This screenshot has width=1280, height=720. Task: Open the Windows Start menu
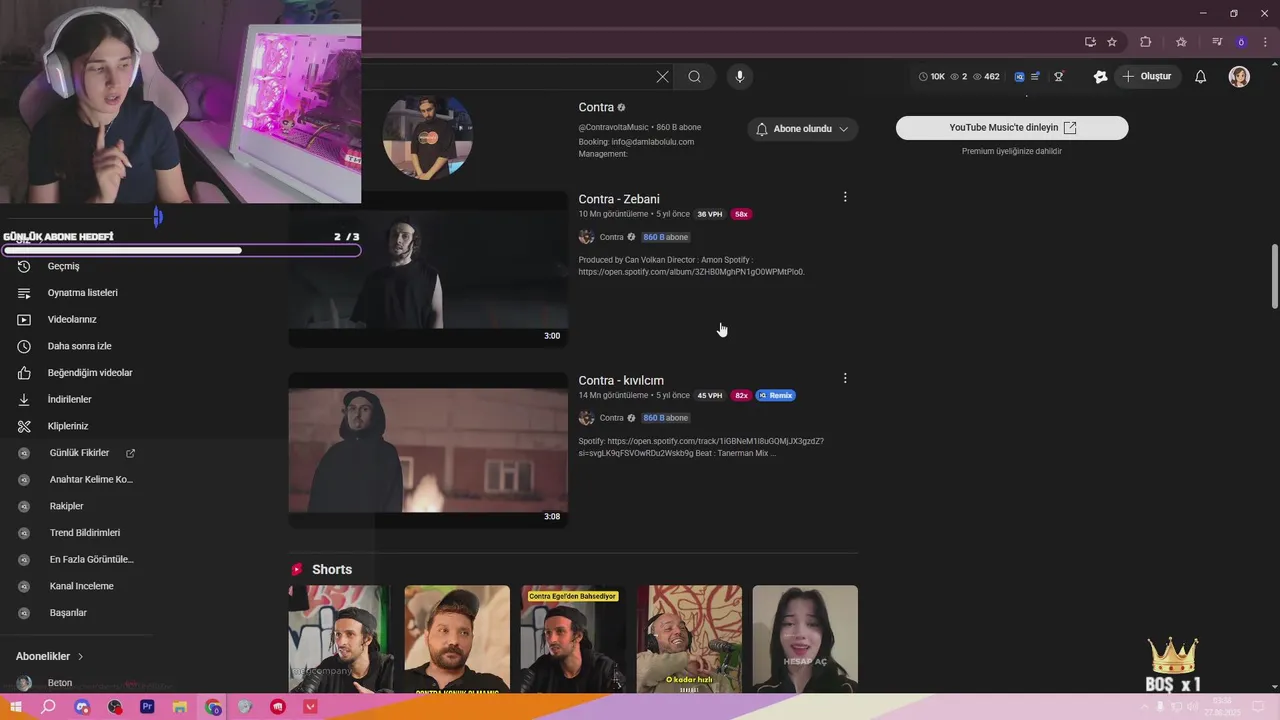click(x=16, y=707)
